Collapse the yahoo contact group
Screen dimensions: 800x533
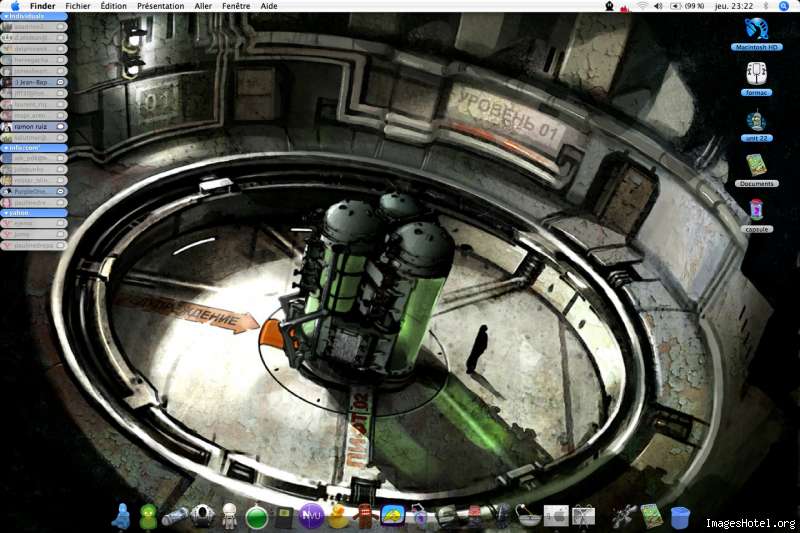33,213
